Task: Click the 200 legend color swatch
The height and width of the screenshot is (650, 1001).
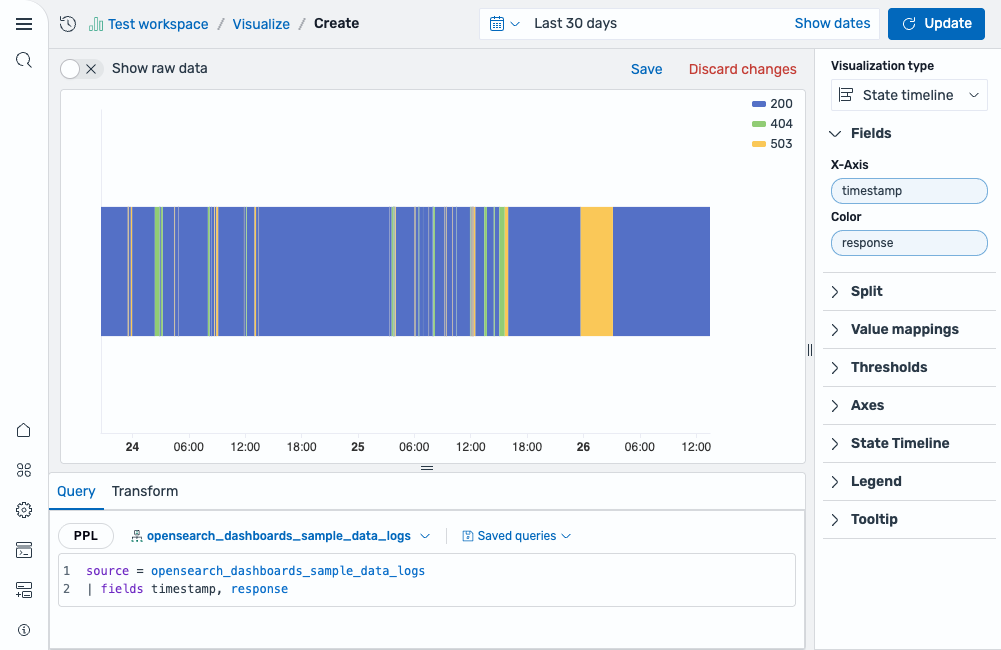Action: [758, 104]
